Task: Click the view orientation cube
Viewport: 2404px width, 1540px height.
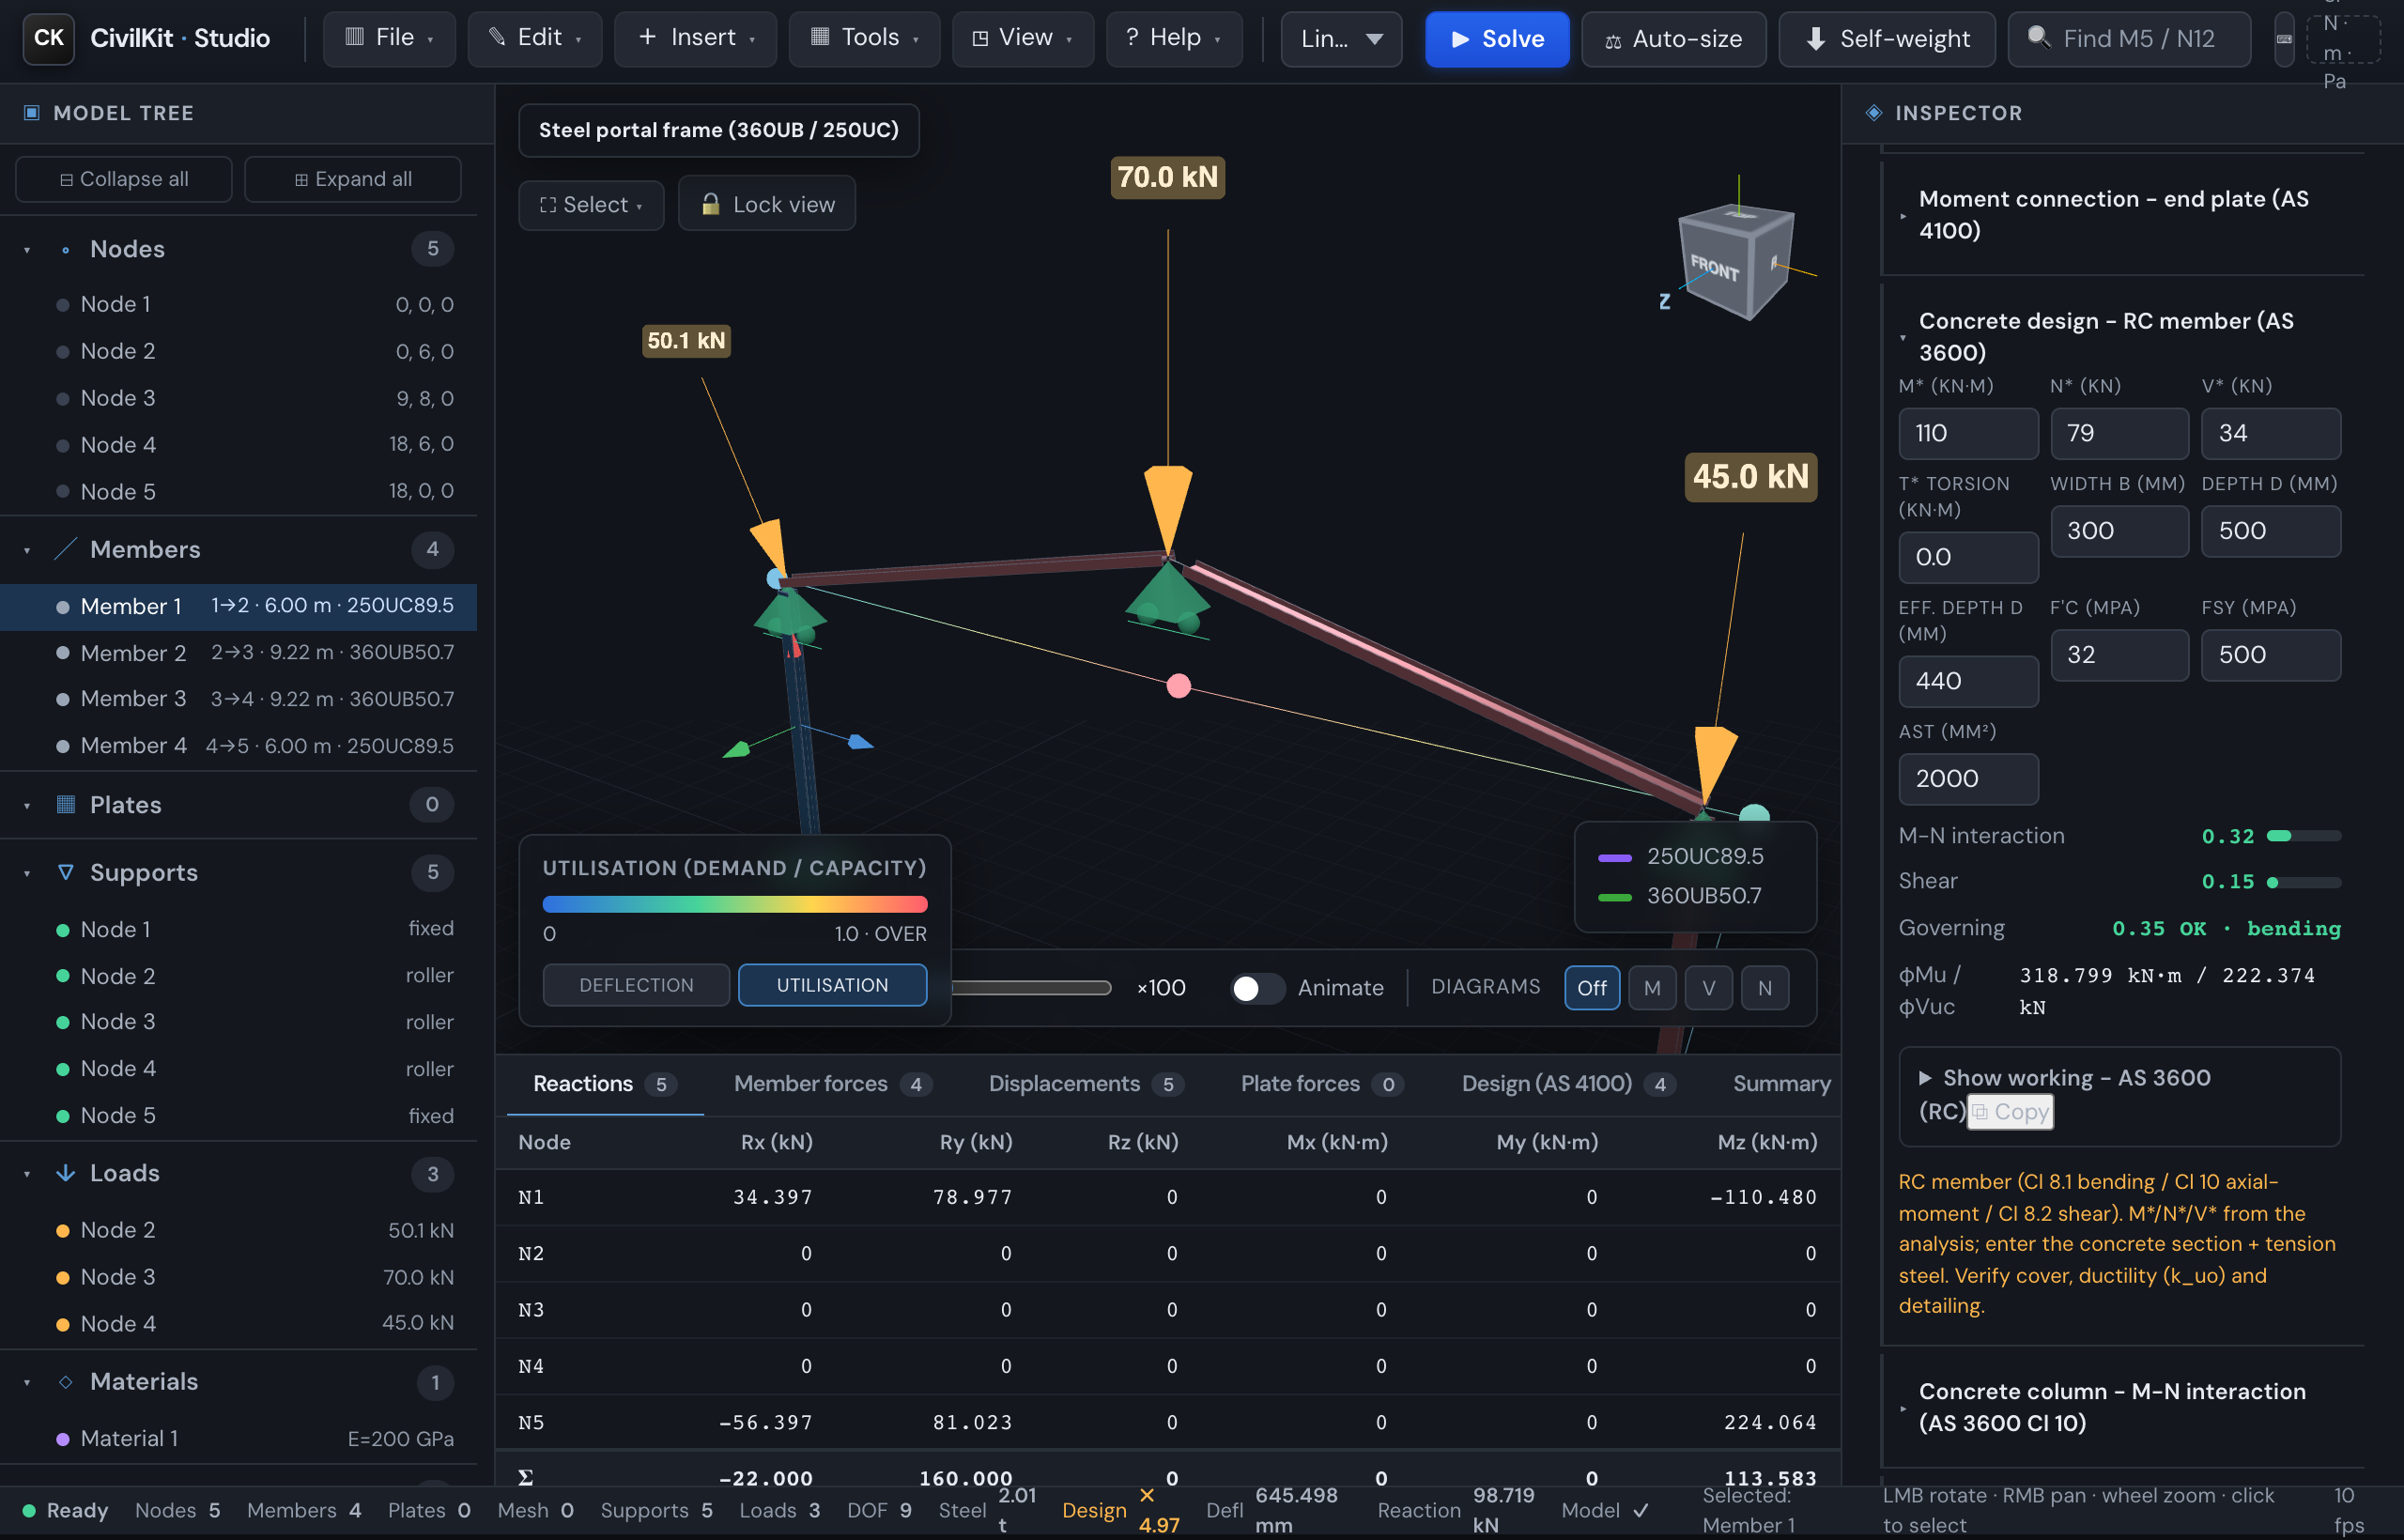Action: (x=1736, y=260)
